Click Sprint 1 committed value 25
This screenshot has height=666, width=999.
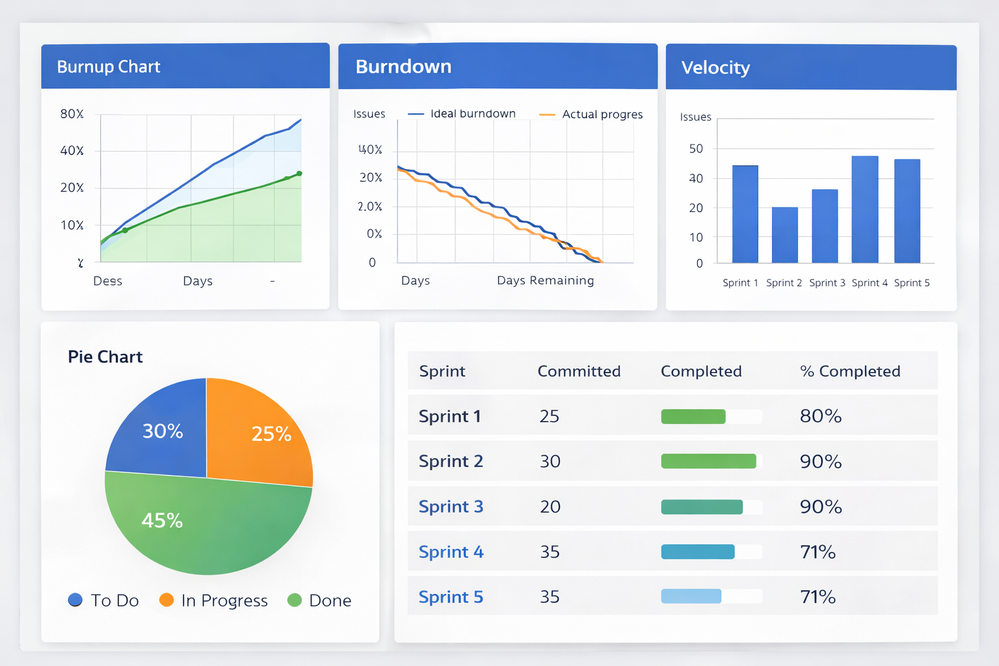[x=549, y=416]
